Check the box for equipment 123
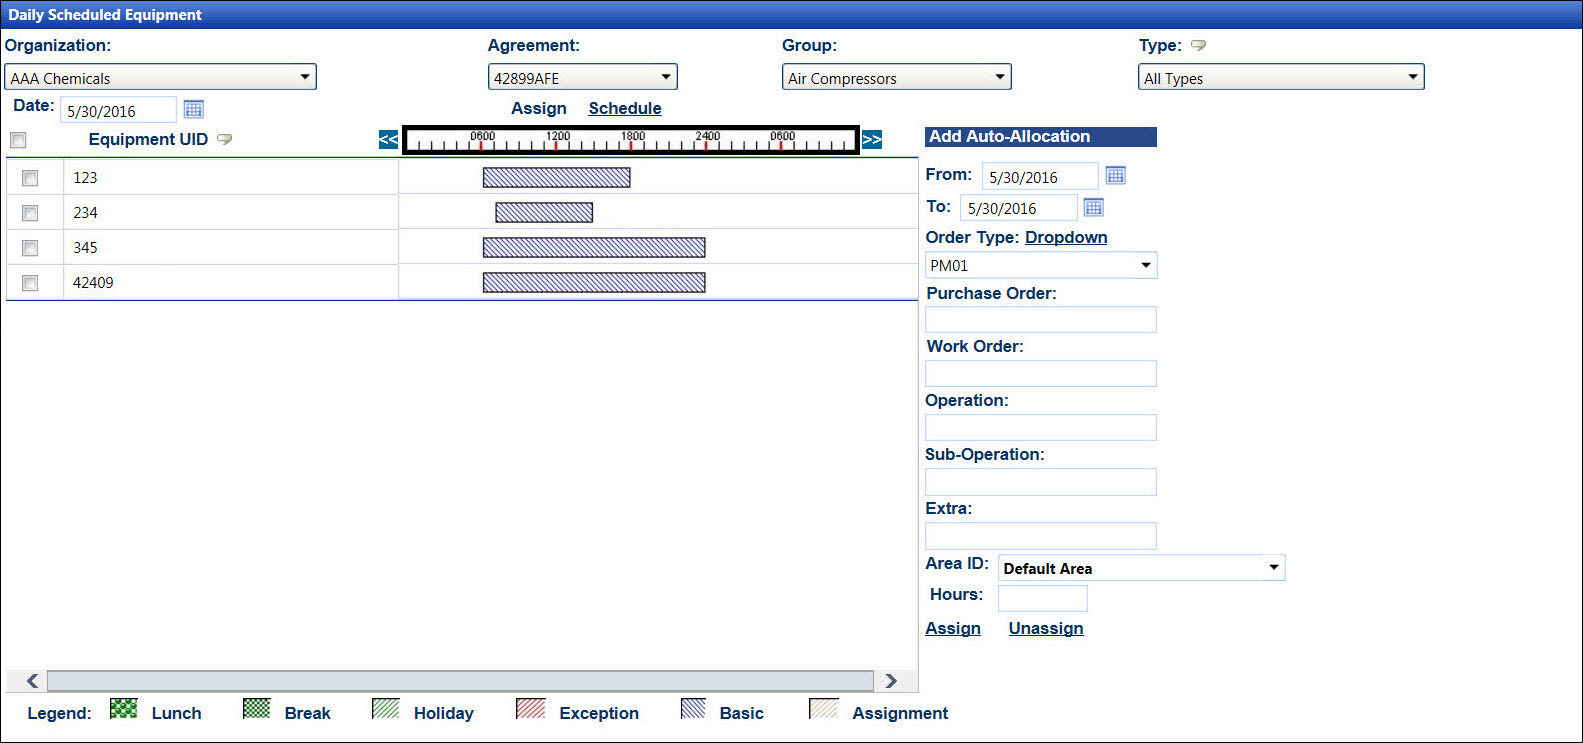Viewport: 1583px width, 743px height. (30, 178)
